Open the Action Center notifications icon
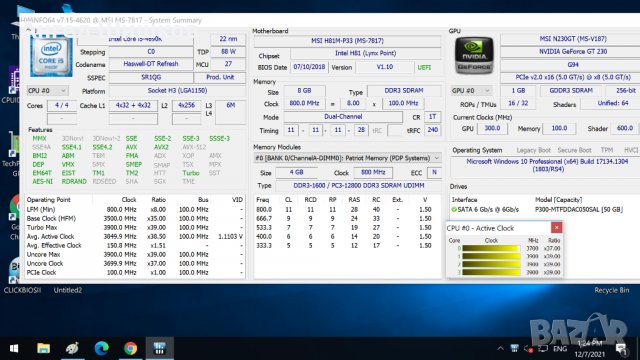 pos(621,349)
